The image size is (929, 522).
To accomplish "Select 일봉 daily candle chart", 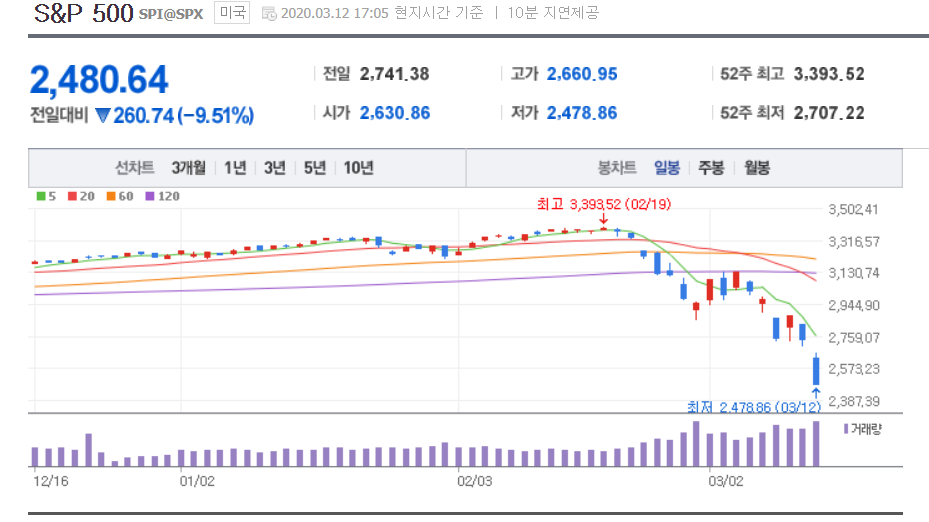I will tap(667, 168).
